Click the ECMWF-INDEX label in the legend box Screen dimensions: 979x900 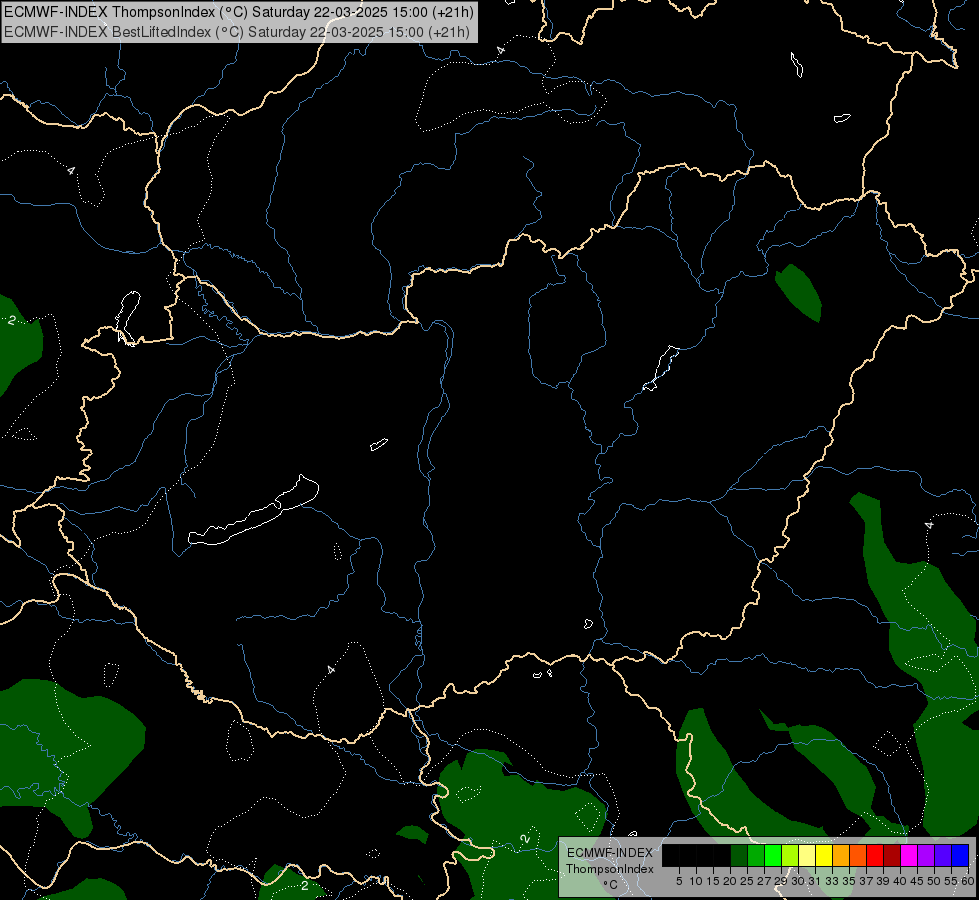click(609, 853)
